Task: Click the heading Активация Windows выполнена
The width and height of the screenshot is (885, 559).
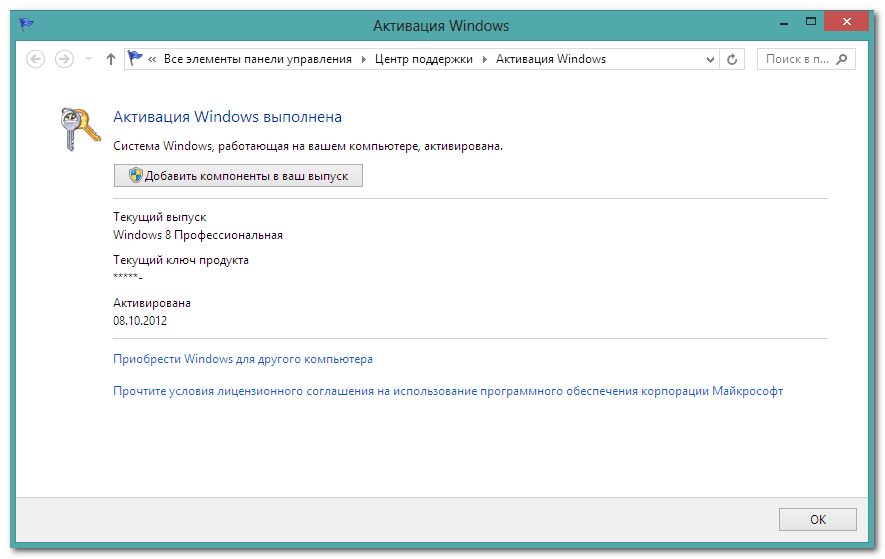Action: 227,117
